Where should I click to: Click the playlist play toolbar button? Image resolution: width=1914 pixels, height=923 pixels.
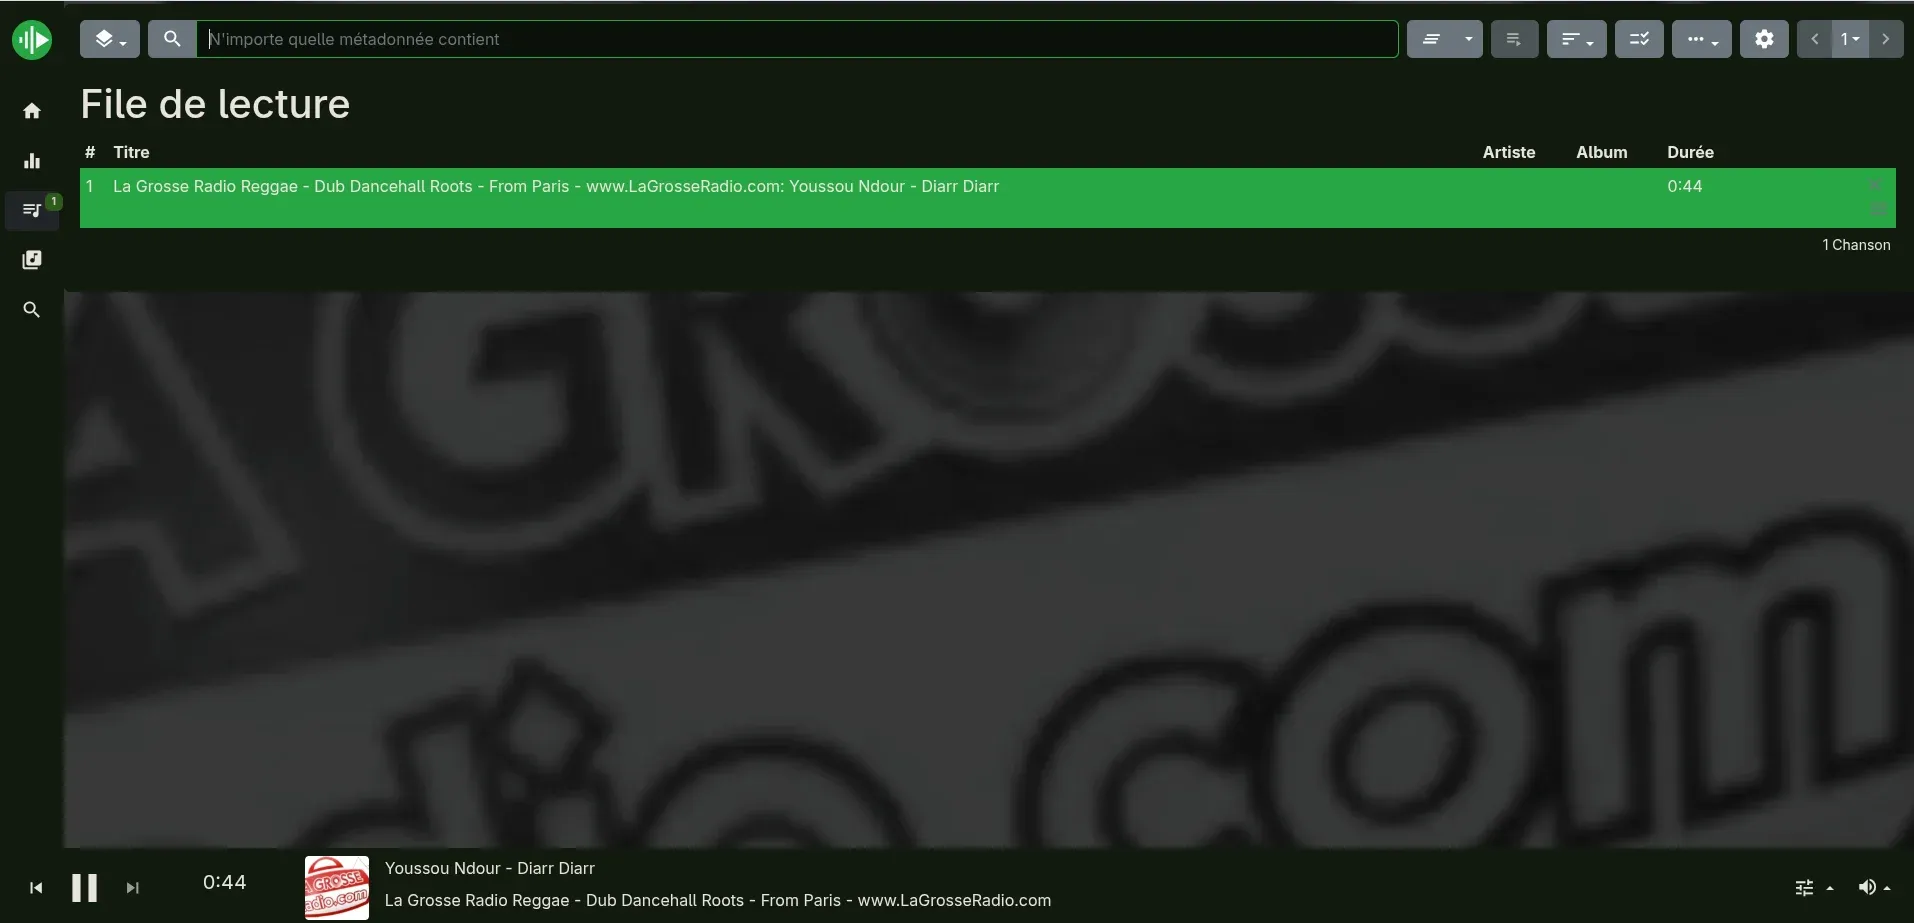(x=1514, y=39)
